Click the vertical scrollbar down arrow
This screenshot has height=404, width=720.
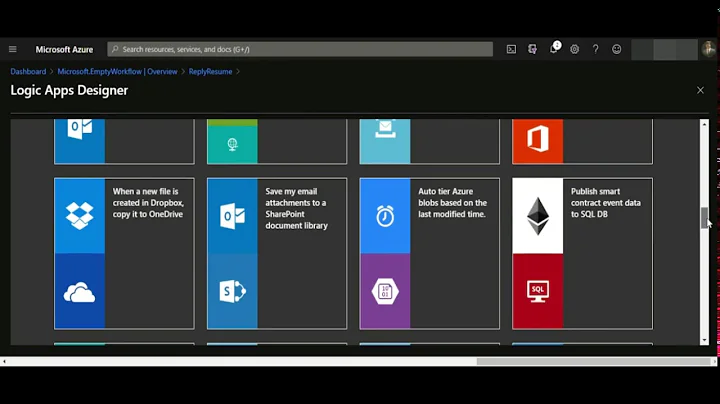coord(704,340)
